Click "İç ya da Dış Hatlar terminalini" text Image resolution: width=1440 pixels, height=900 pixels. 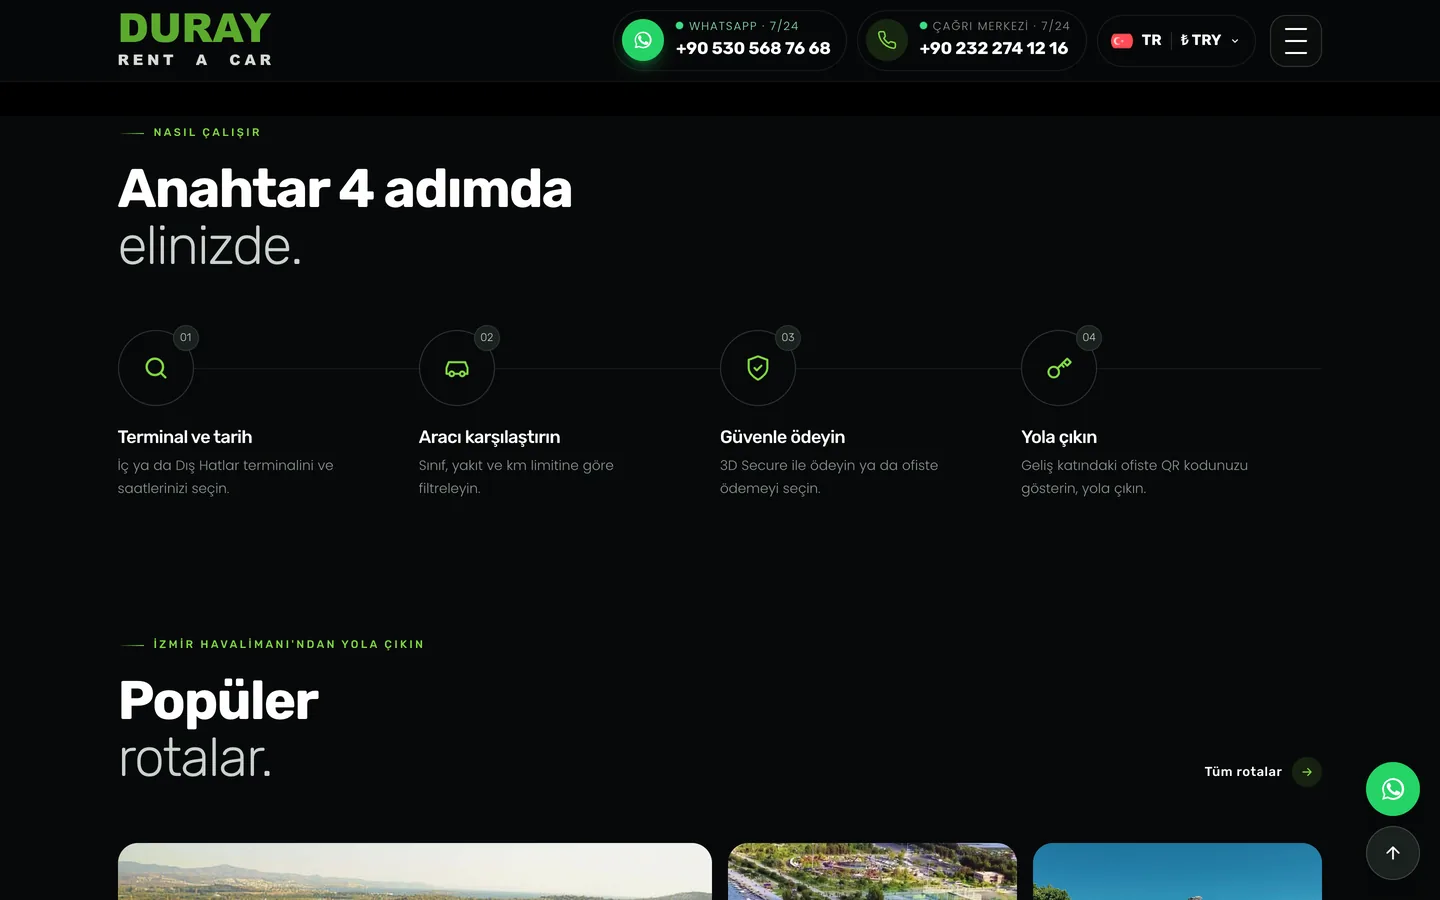[225, 465]
